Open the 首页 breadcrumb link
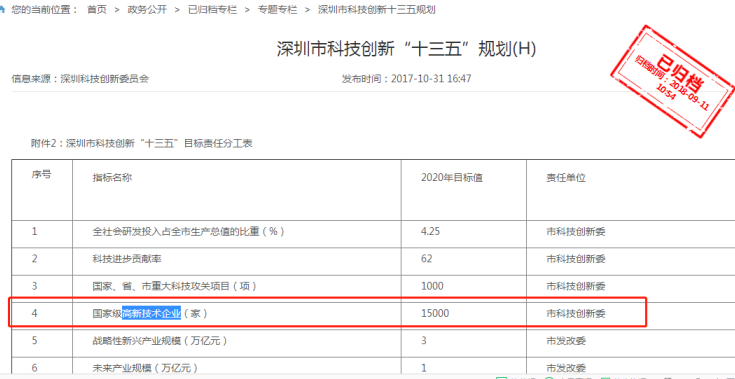 point(97,10)
